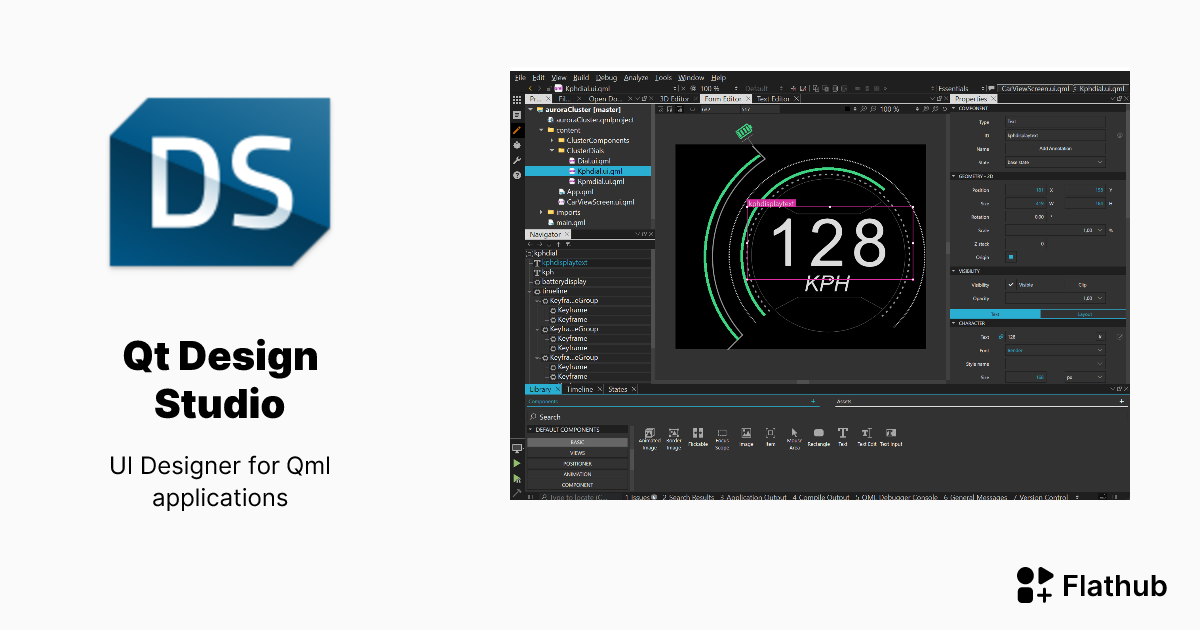The width and height of the screenshot is (1200, 630).
Task: Toggle the Visible checkbox in Visibility section
Action: 1011,283
